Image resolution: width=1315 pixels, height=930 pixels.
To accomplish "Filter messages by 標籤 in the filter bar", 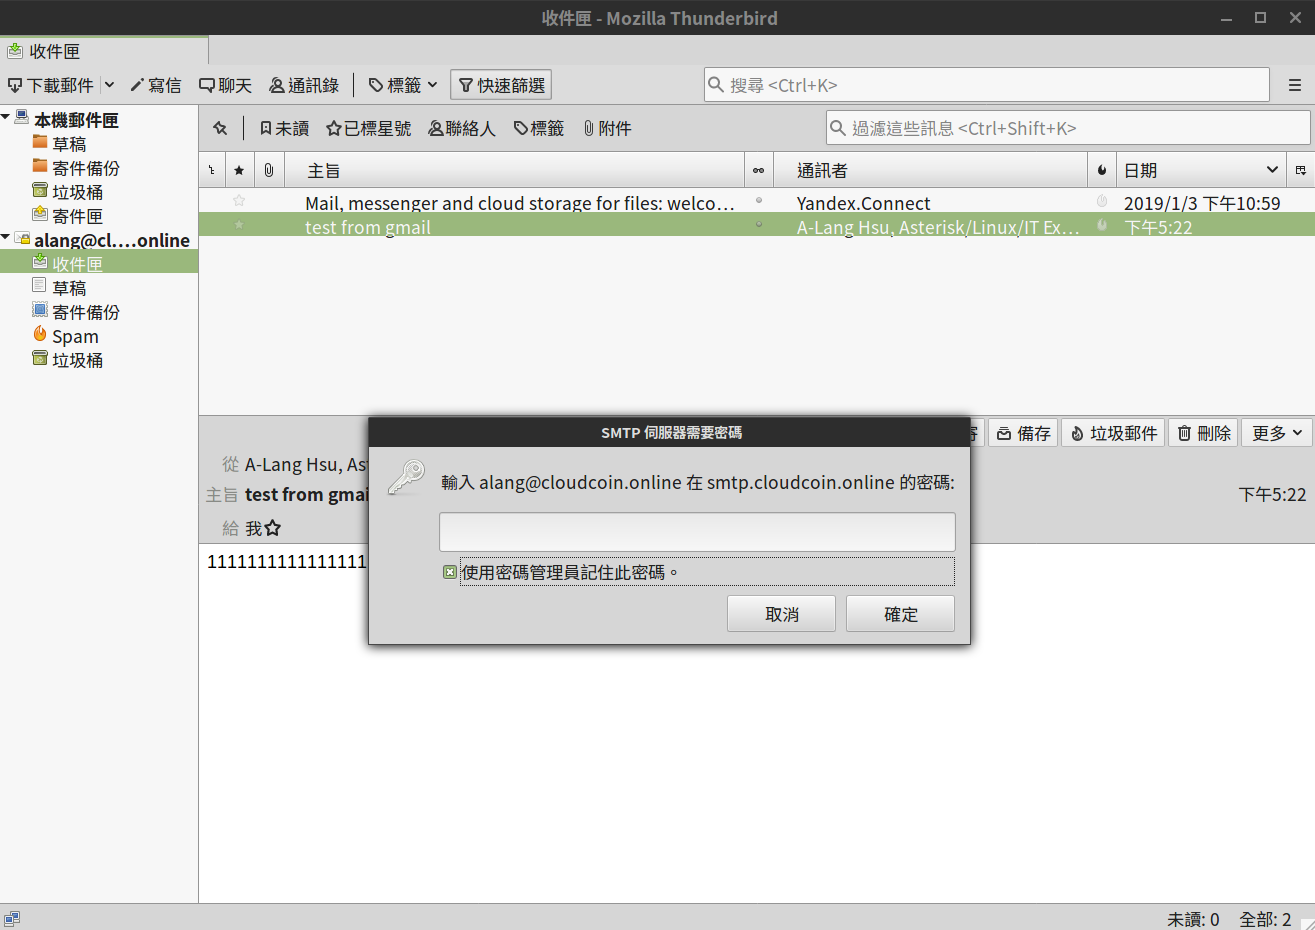I will pos(539,128).
